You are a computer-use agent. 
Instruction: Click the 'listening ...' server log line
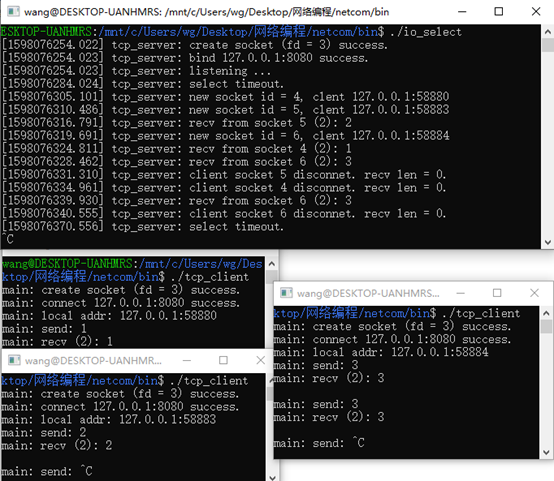point(136,71)
